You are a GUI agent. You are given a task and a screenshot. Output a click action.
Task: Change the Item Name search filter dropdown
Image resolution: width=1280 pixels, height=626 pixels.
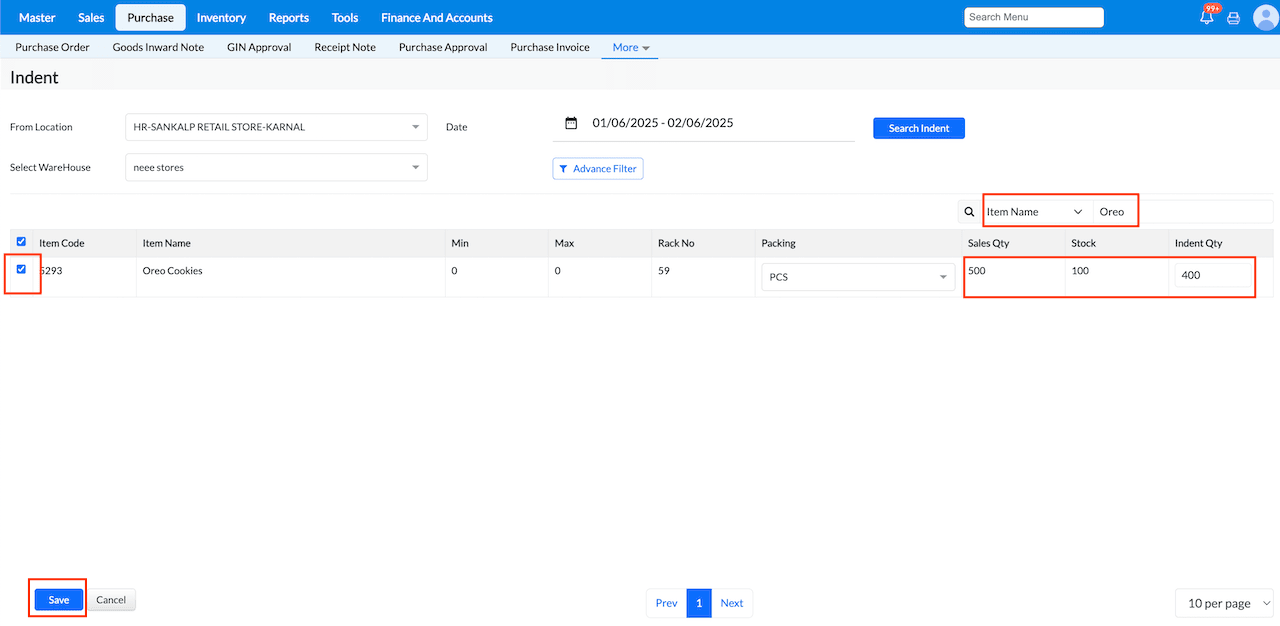coord(1034,212)
